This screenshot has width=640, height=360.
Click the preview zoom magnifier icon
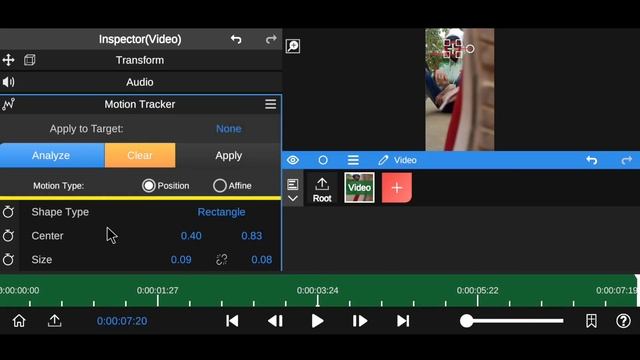pyautogui.click(x=293, y=46)
